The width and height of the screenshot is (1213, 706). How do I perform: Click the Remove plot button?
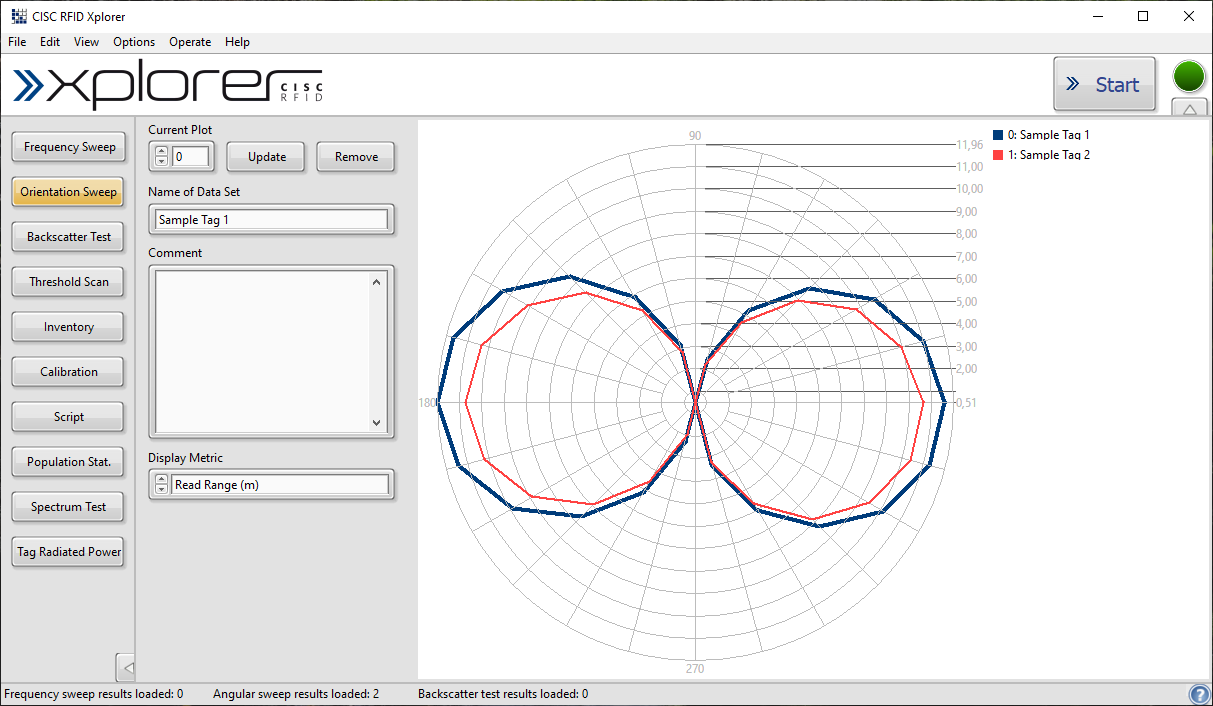tap(356, 157)
